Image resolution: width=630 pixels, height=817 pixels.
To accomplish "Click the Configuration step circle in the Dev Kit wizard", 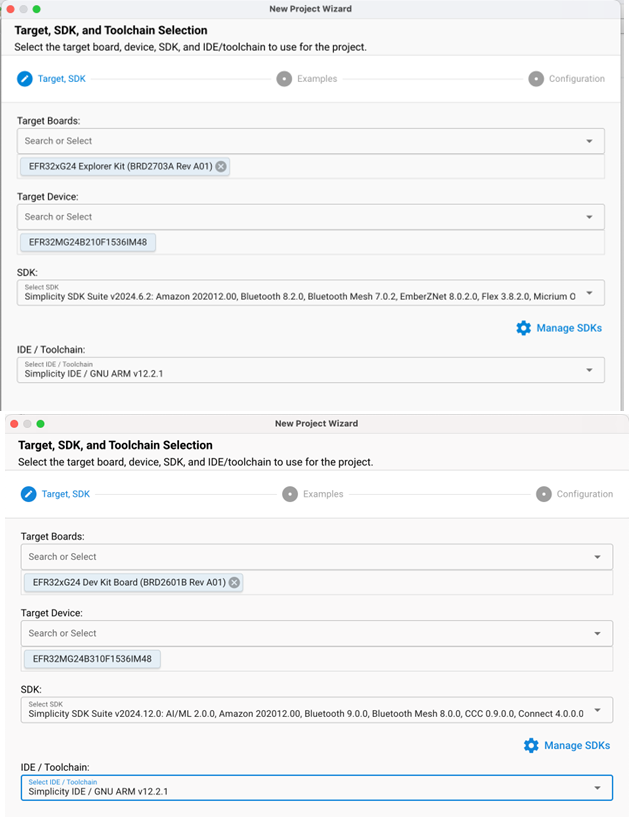I will click(544, 494).
